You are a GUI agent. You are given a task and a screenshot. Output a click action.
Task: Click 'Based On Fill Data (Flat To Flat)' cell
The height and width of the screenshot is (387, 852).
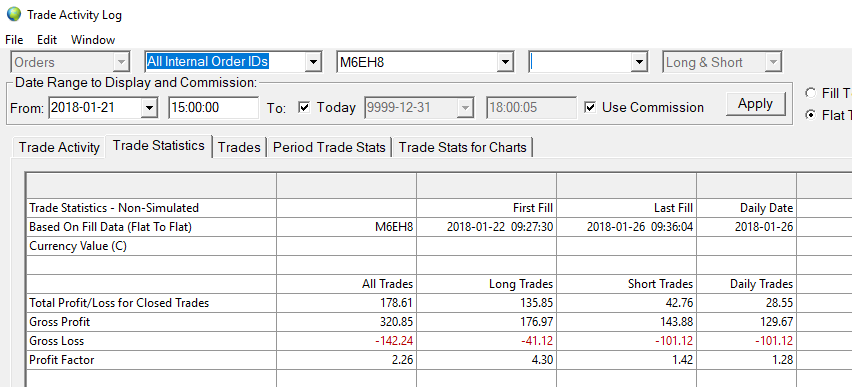pyautogui.click(x=151, y=227)
